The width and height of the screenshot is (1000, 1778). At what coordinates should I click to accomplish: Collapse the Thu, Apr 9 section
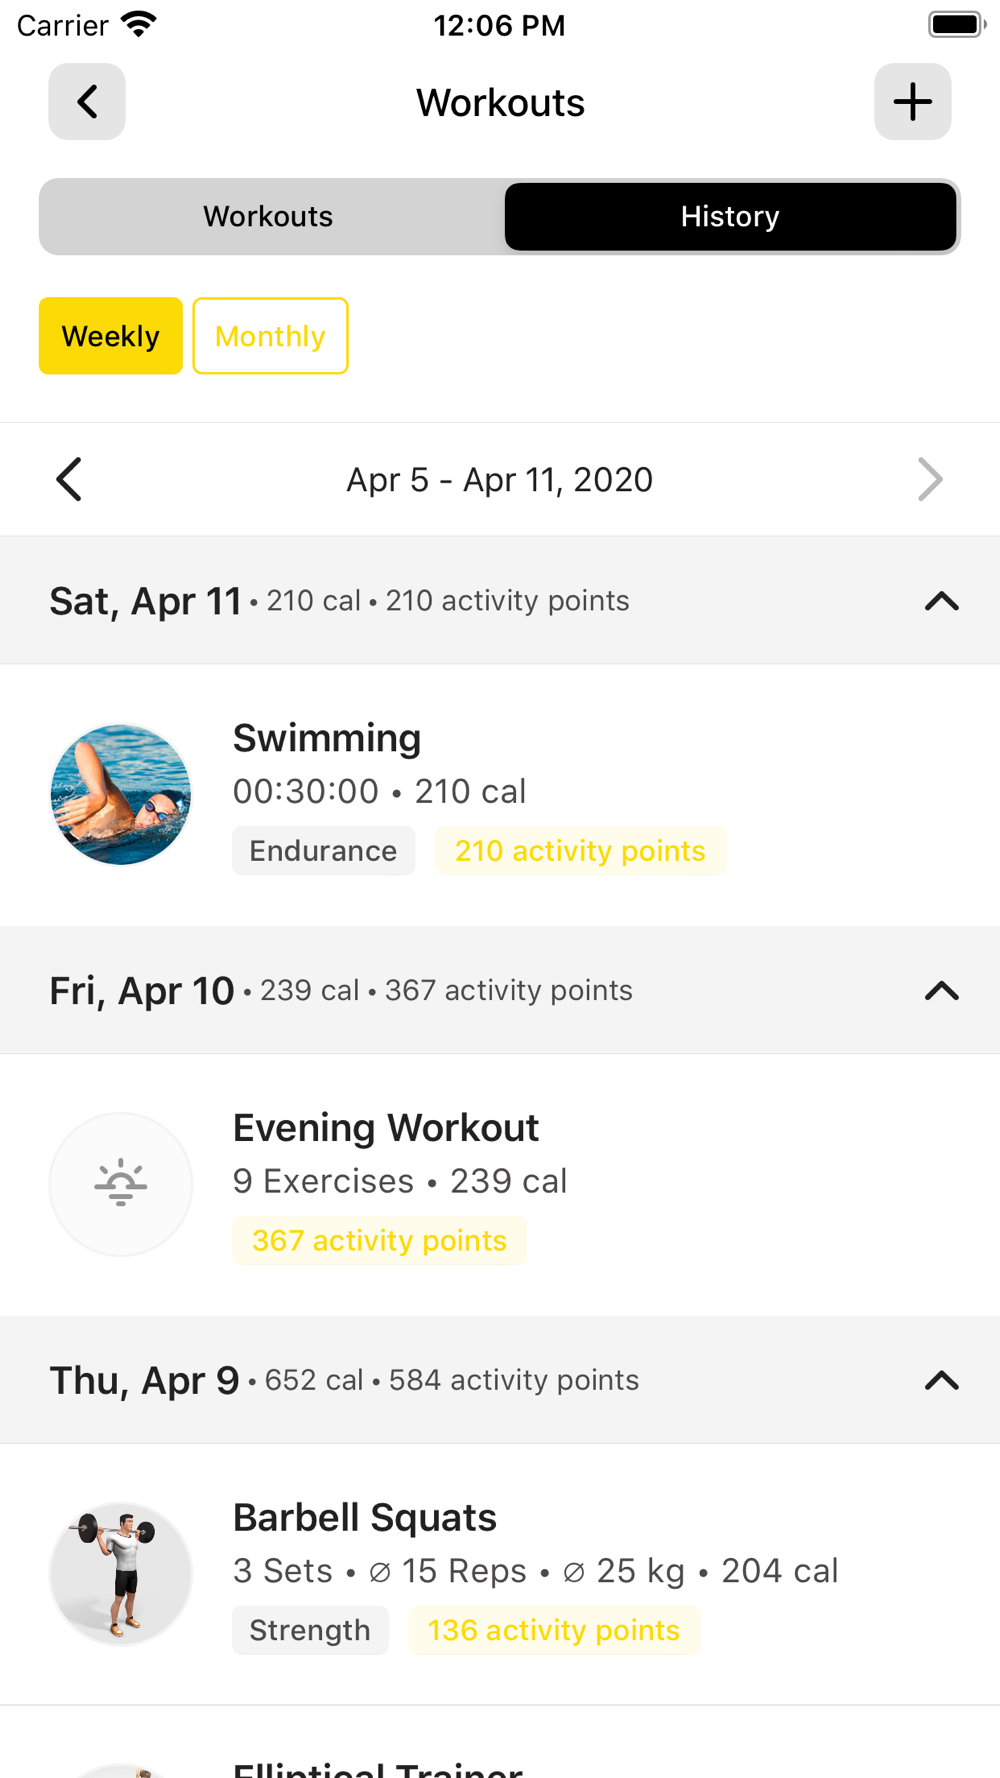[x=941, y=1381]
